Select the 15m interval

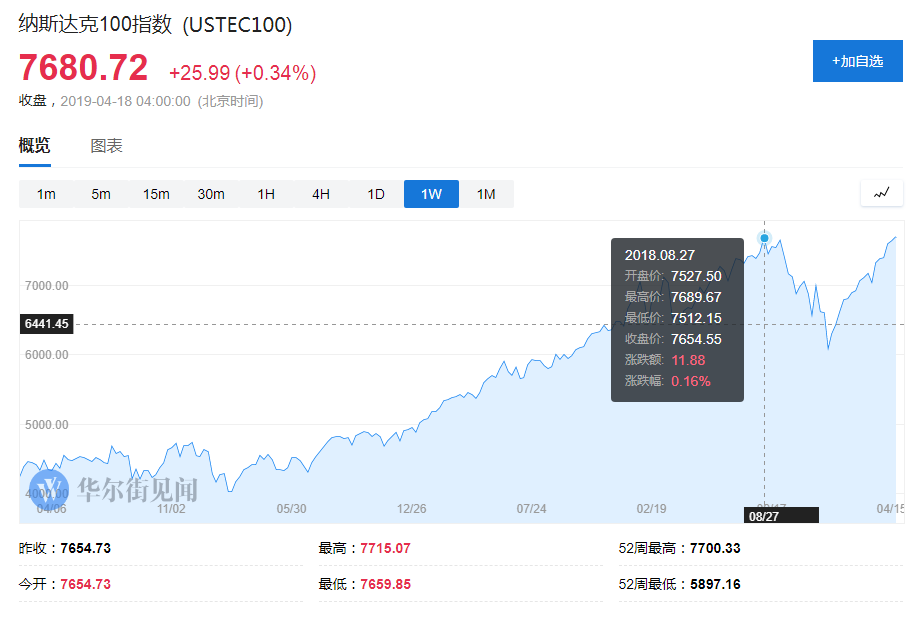(x=156, y=194)
